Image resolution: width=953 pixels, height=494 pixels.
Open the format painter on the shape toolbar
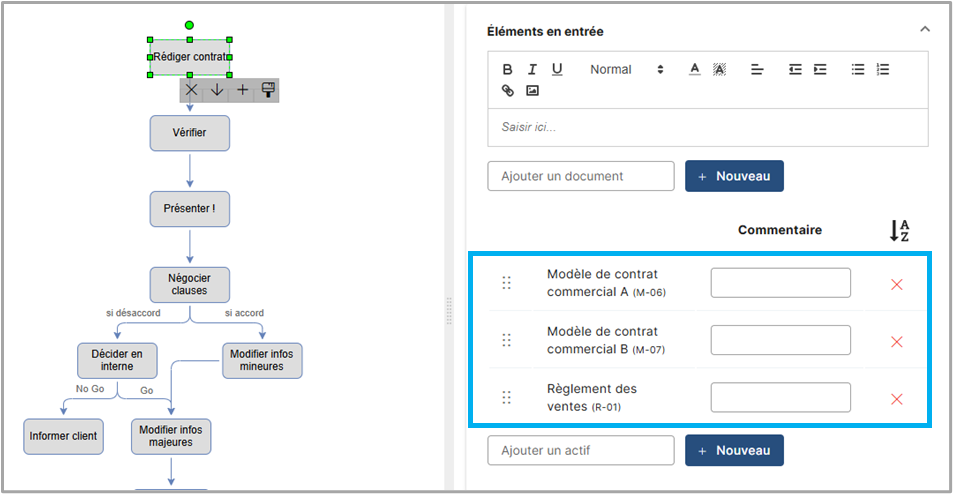point(267,90)
